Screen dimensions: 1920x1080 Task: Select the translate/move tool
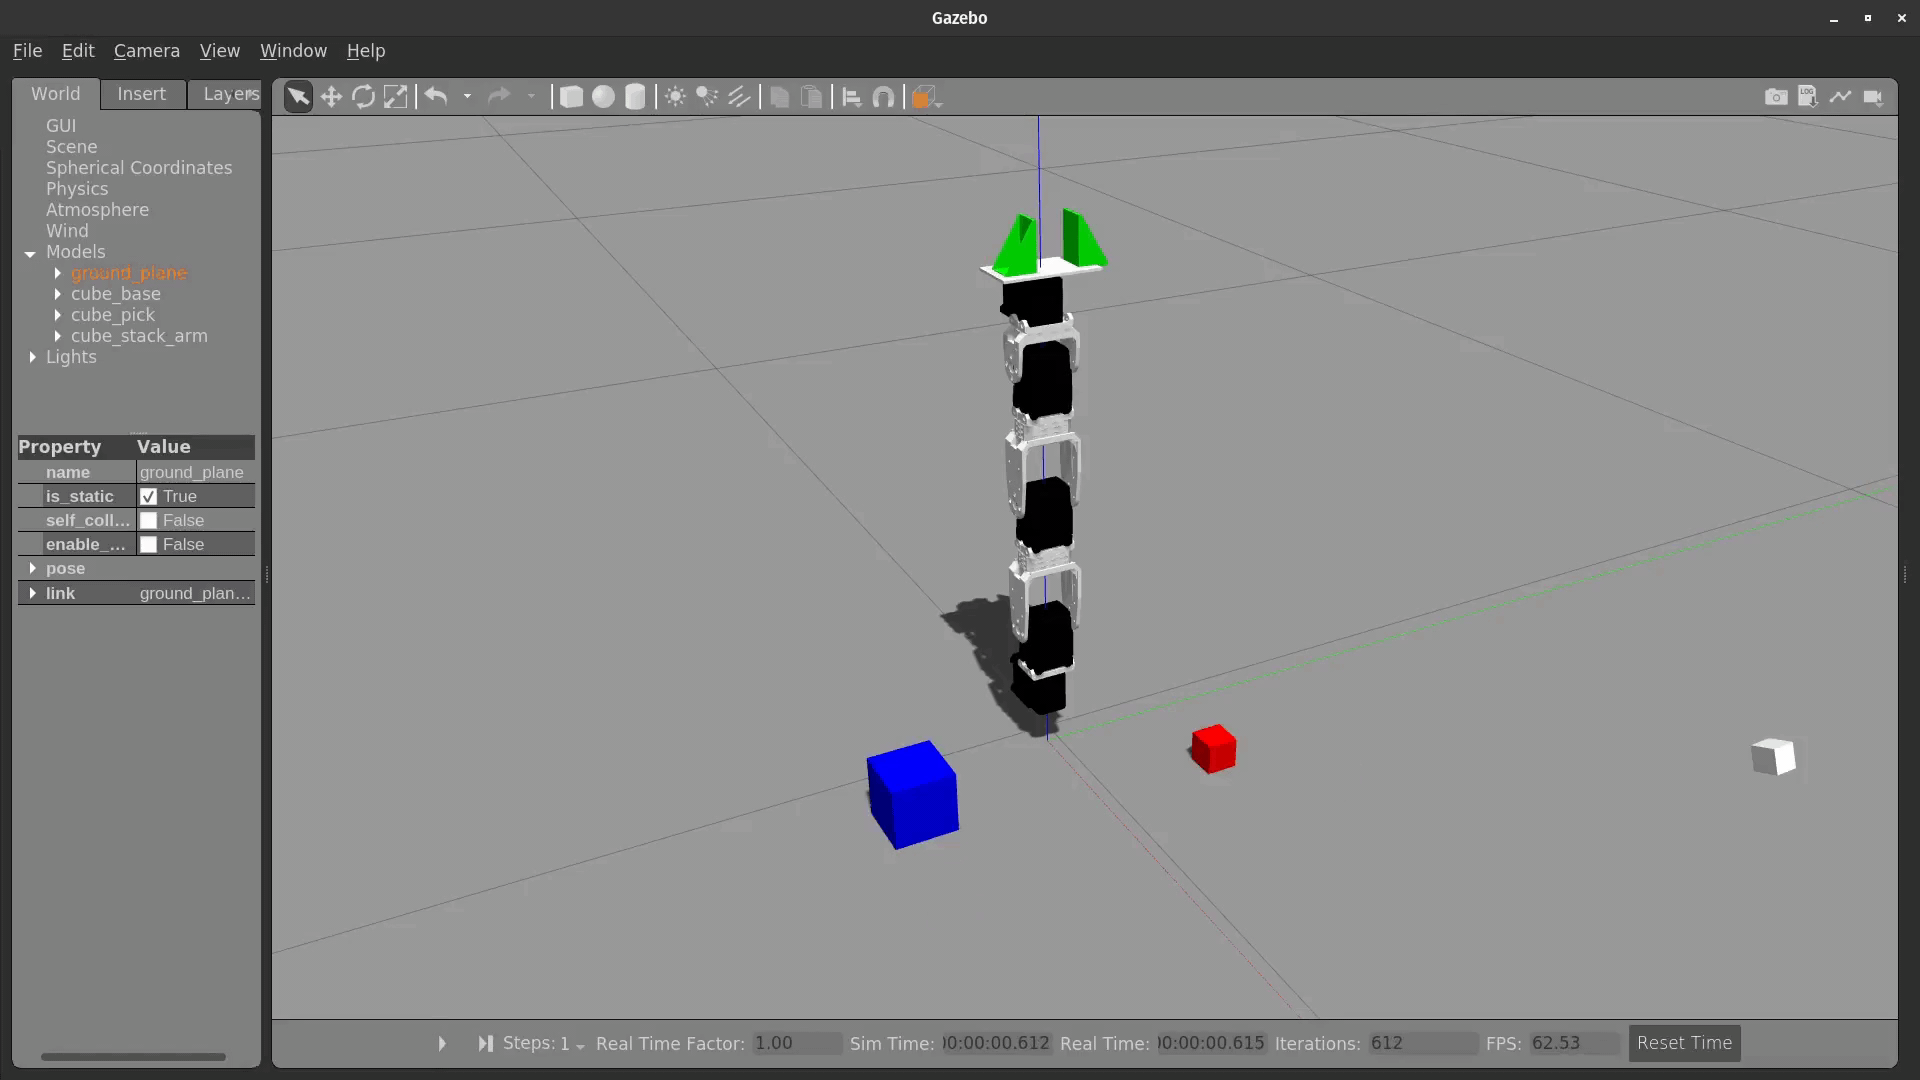pos(330,96)
